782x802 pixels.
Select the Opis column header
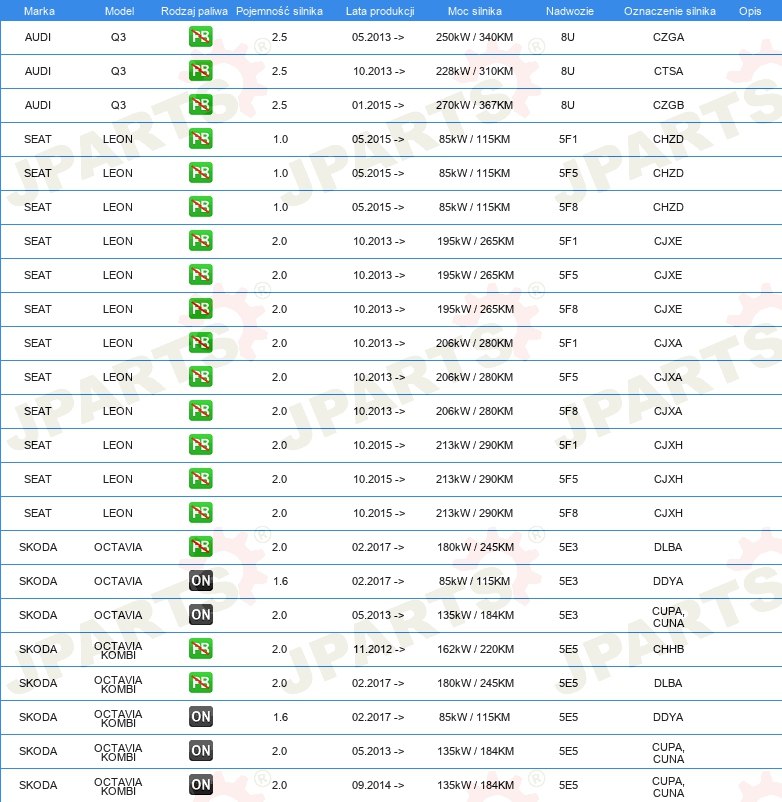tap(749, 10)
